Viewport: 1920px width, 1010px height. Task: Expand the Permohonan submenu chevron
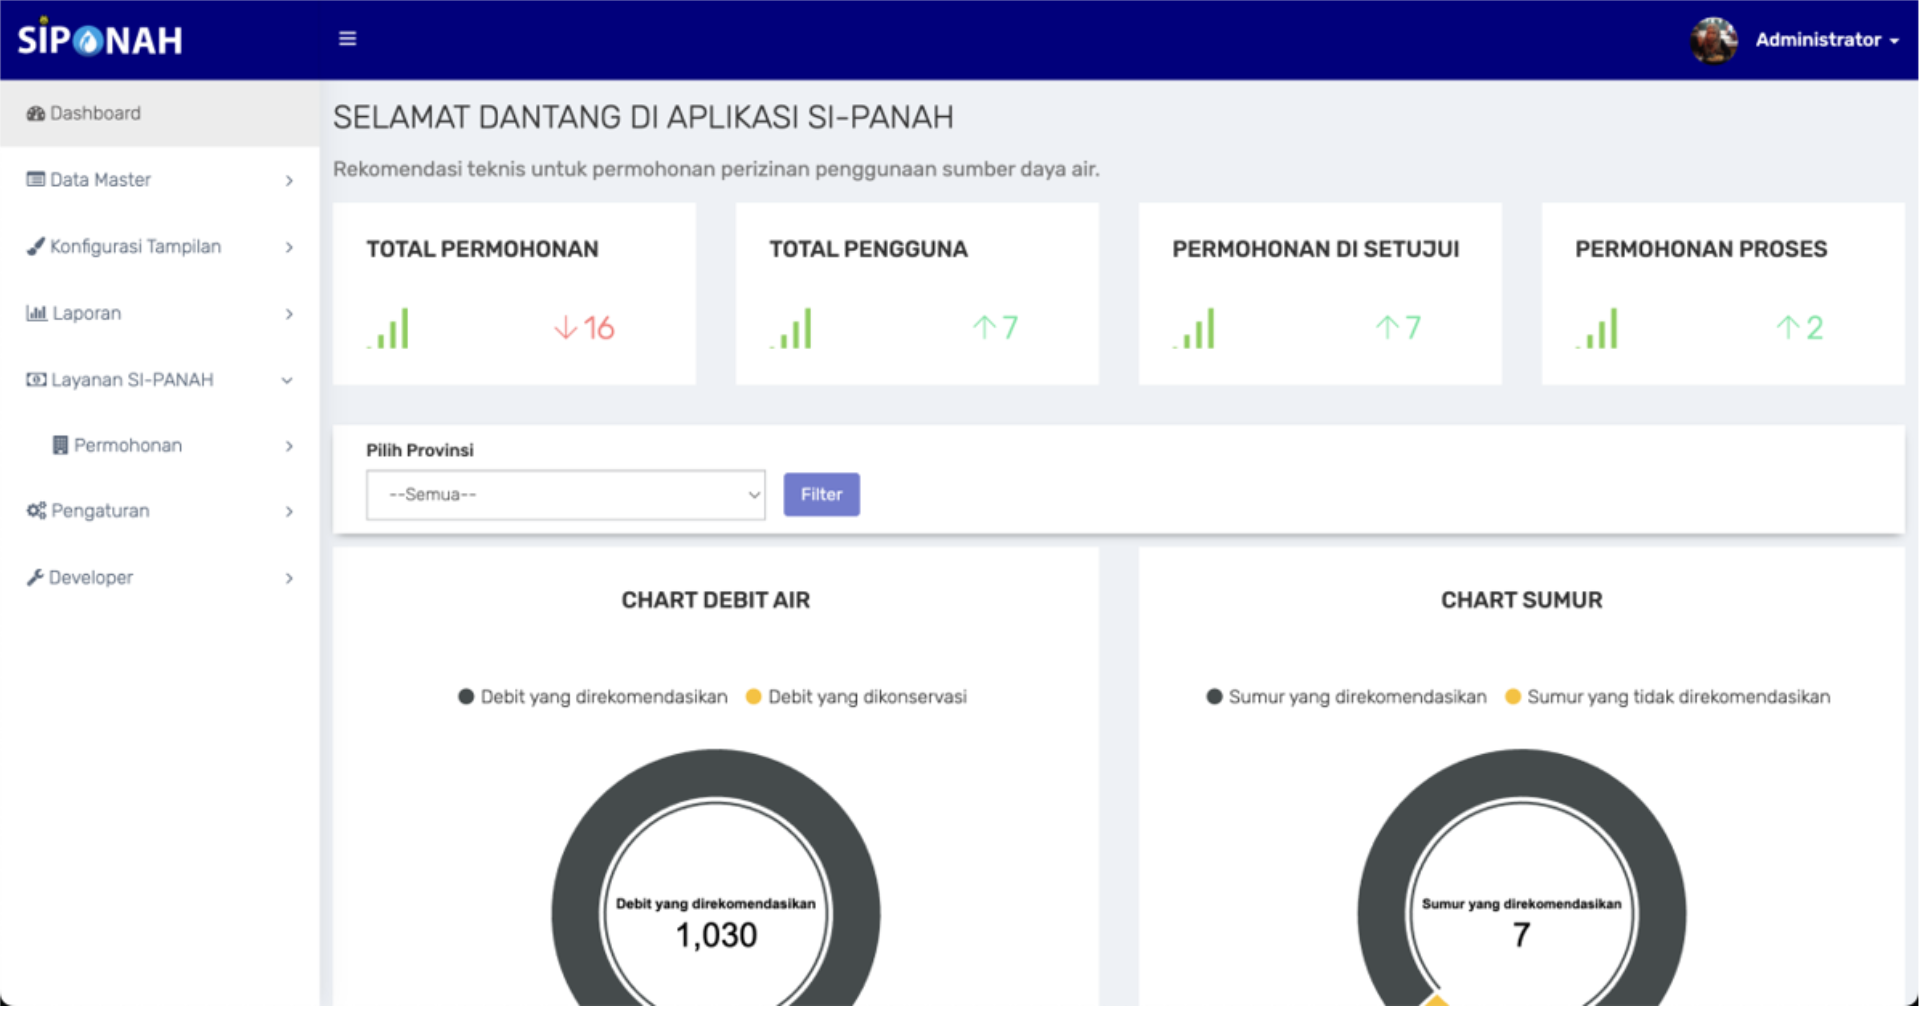291,446
